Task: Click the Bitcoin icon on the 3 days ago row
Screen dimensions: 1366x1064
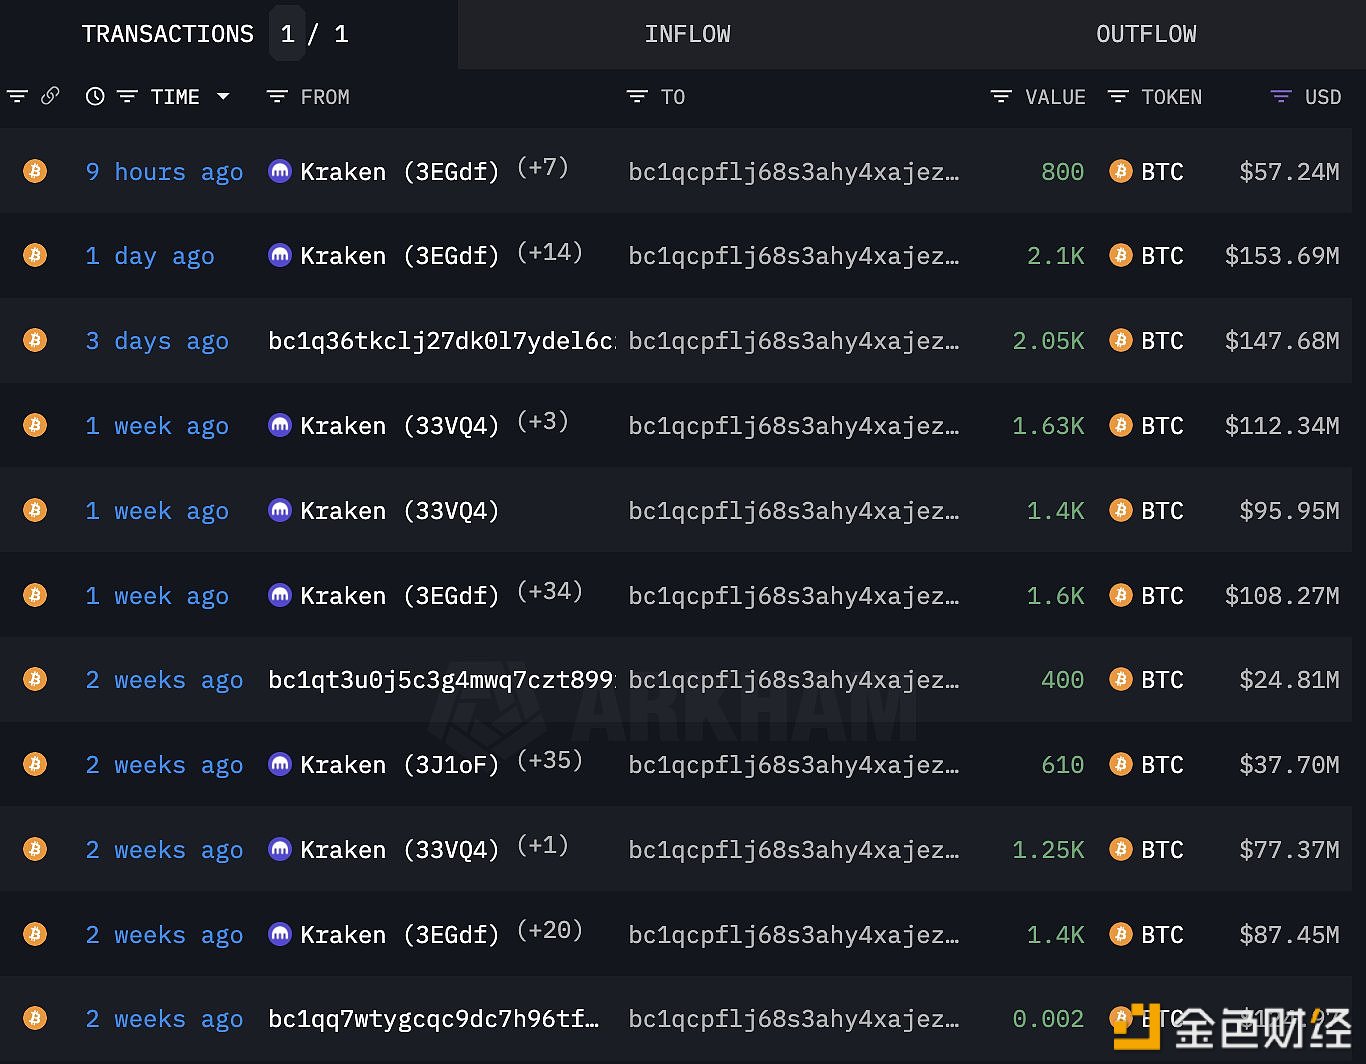Action: point(35,341)
